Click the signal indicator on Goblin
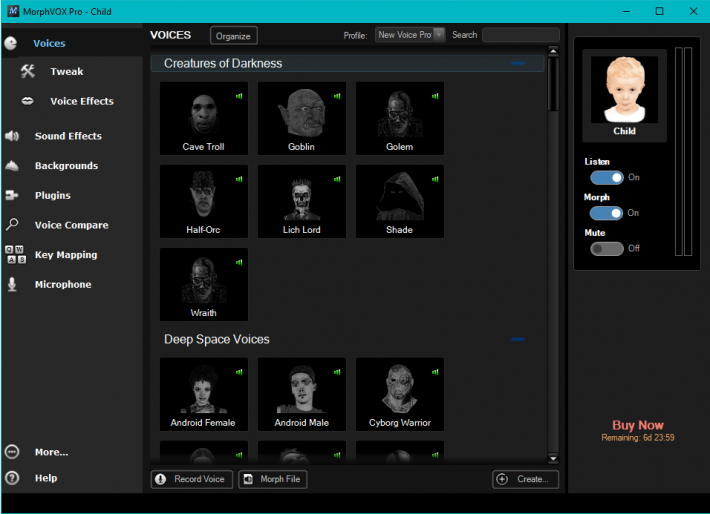This screenshot has width=710, height=514. point(337,96)
